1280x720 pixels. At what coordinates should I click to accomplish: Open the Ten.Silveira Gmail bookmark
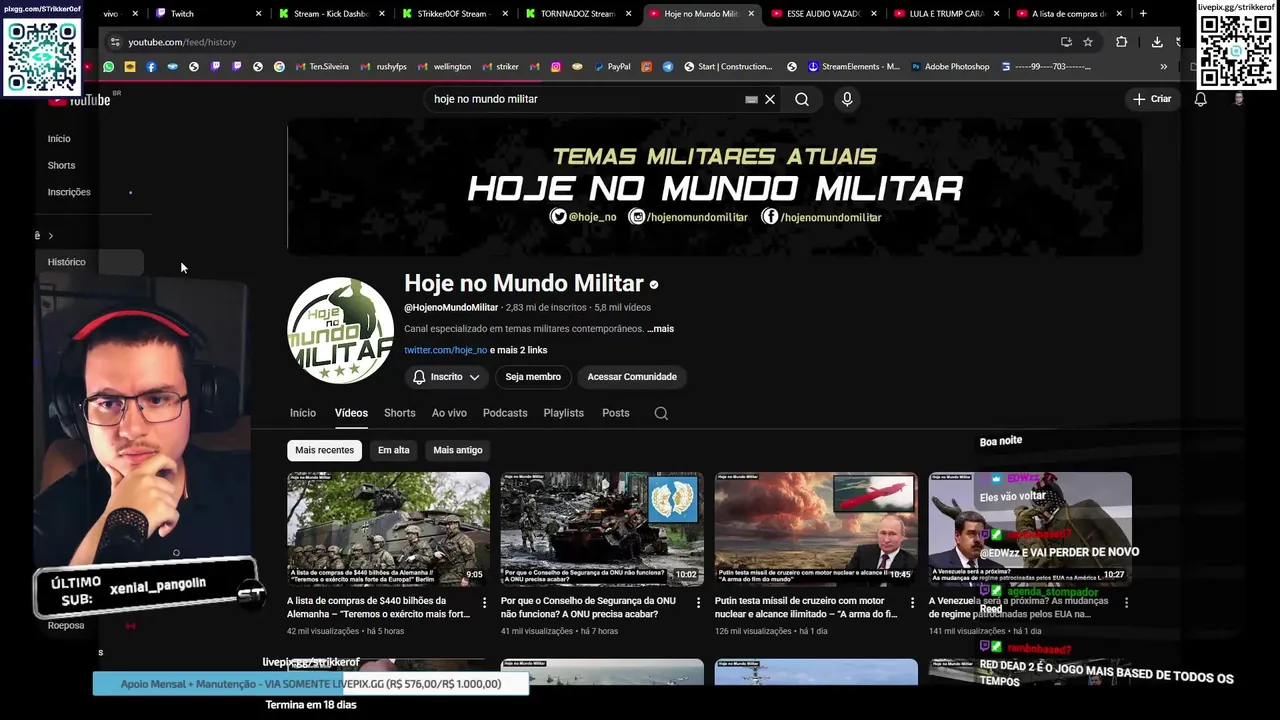321,67
